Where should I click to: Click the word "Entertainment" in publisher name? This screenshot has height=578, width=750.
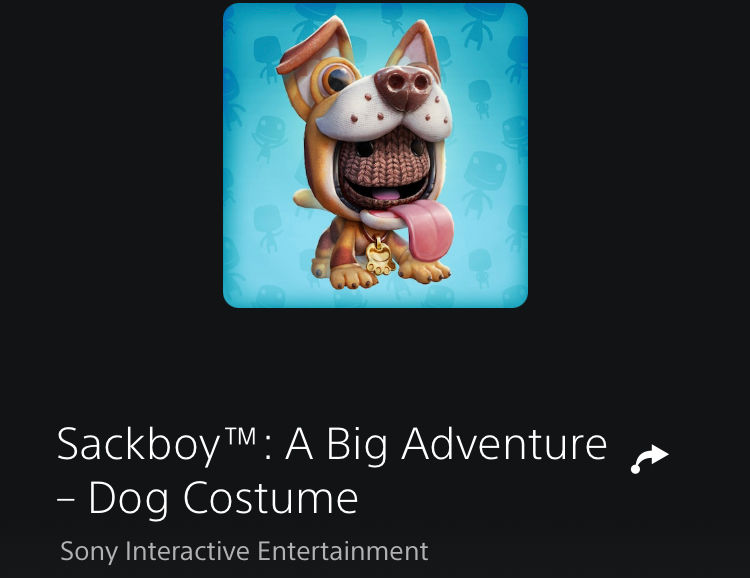click(x=342, y=551)
